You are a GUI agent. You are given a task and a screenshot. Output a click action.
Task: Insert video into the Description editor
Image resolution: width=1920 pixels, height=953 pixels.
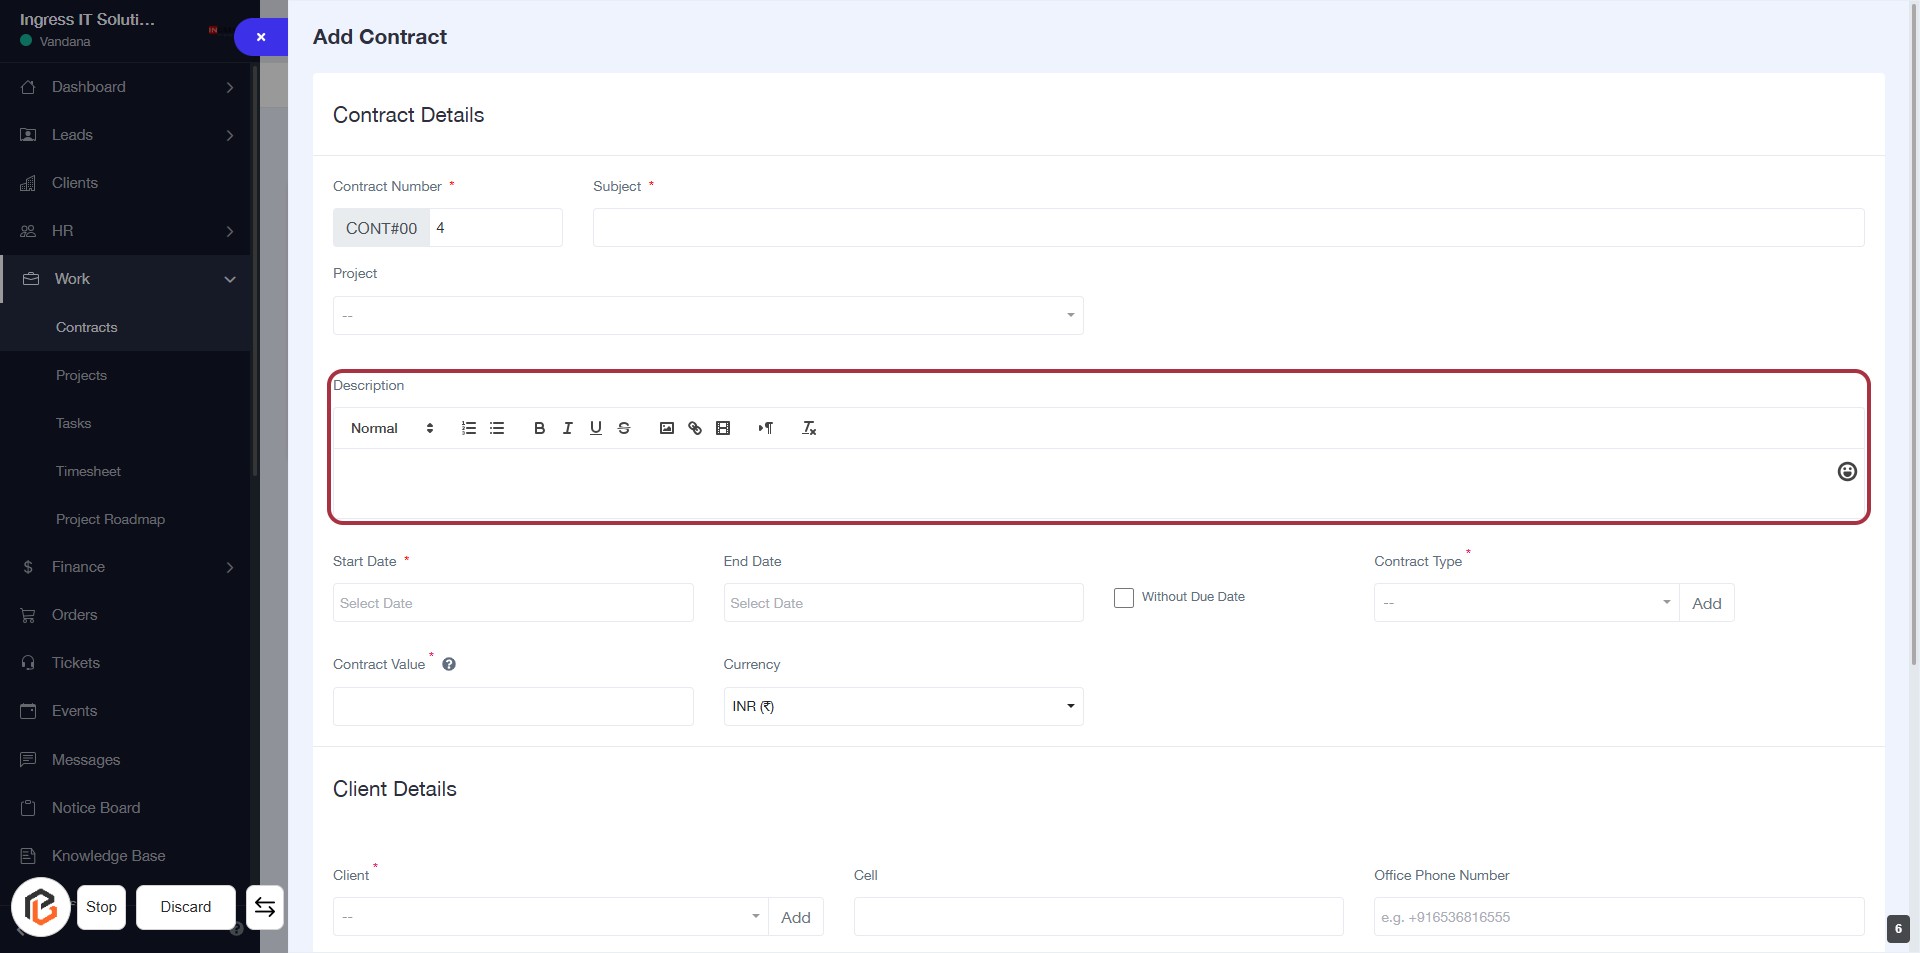coord(723,428)
